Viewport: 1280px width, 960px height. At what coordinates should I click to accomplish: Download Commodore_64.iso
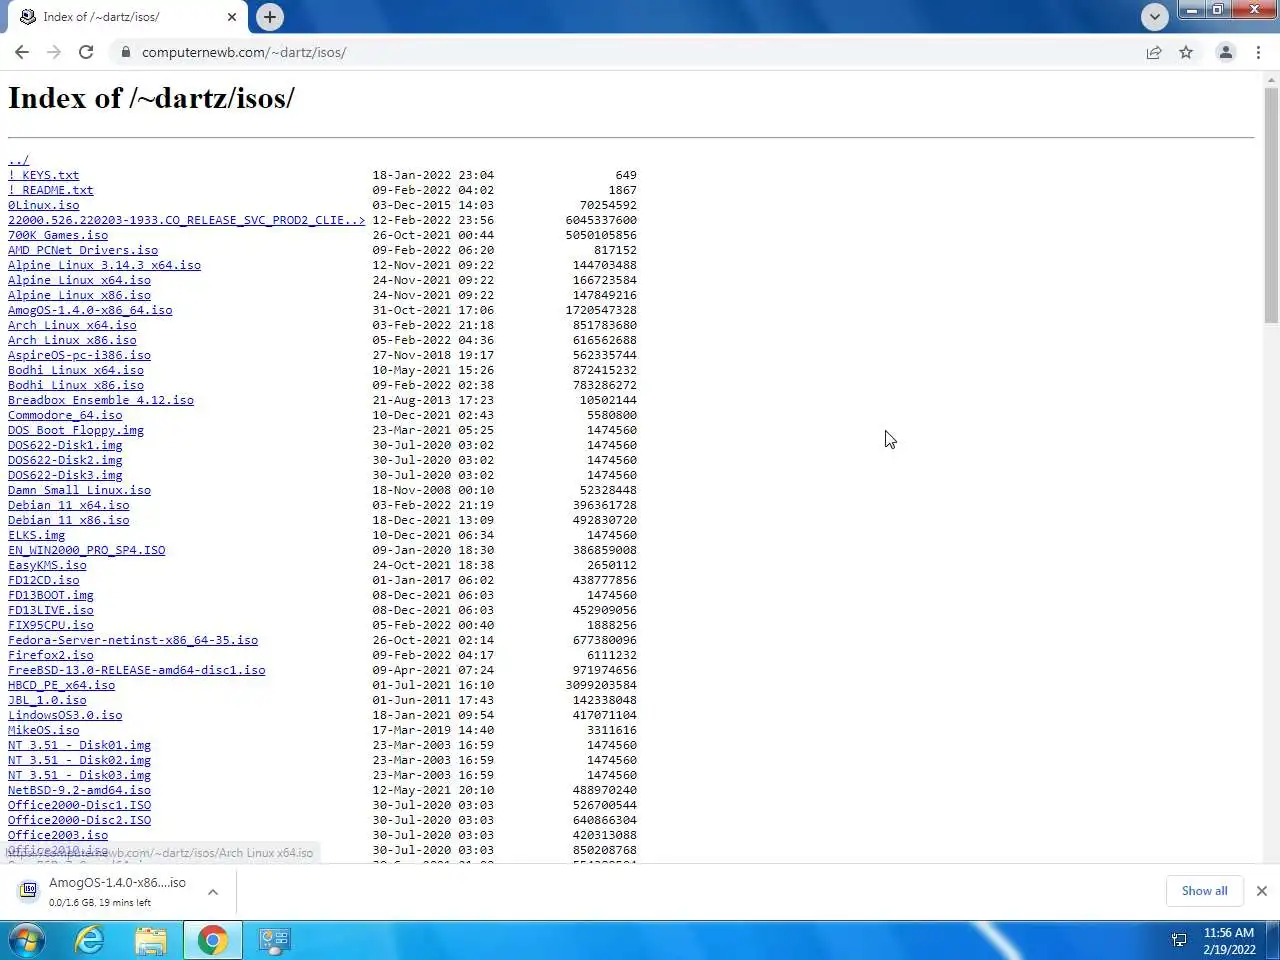65,415
